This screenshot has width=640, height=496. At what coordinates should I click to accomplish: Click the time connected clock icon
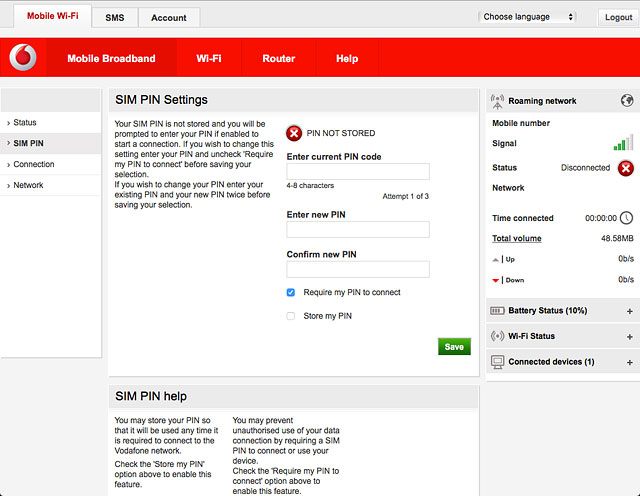click(x=626, y=218)
